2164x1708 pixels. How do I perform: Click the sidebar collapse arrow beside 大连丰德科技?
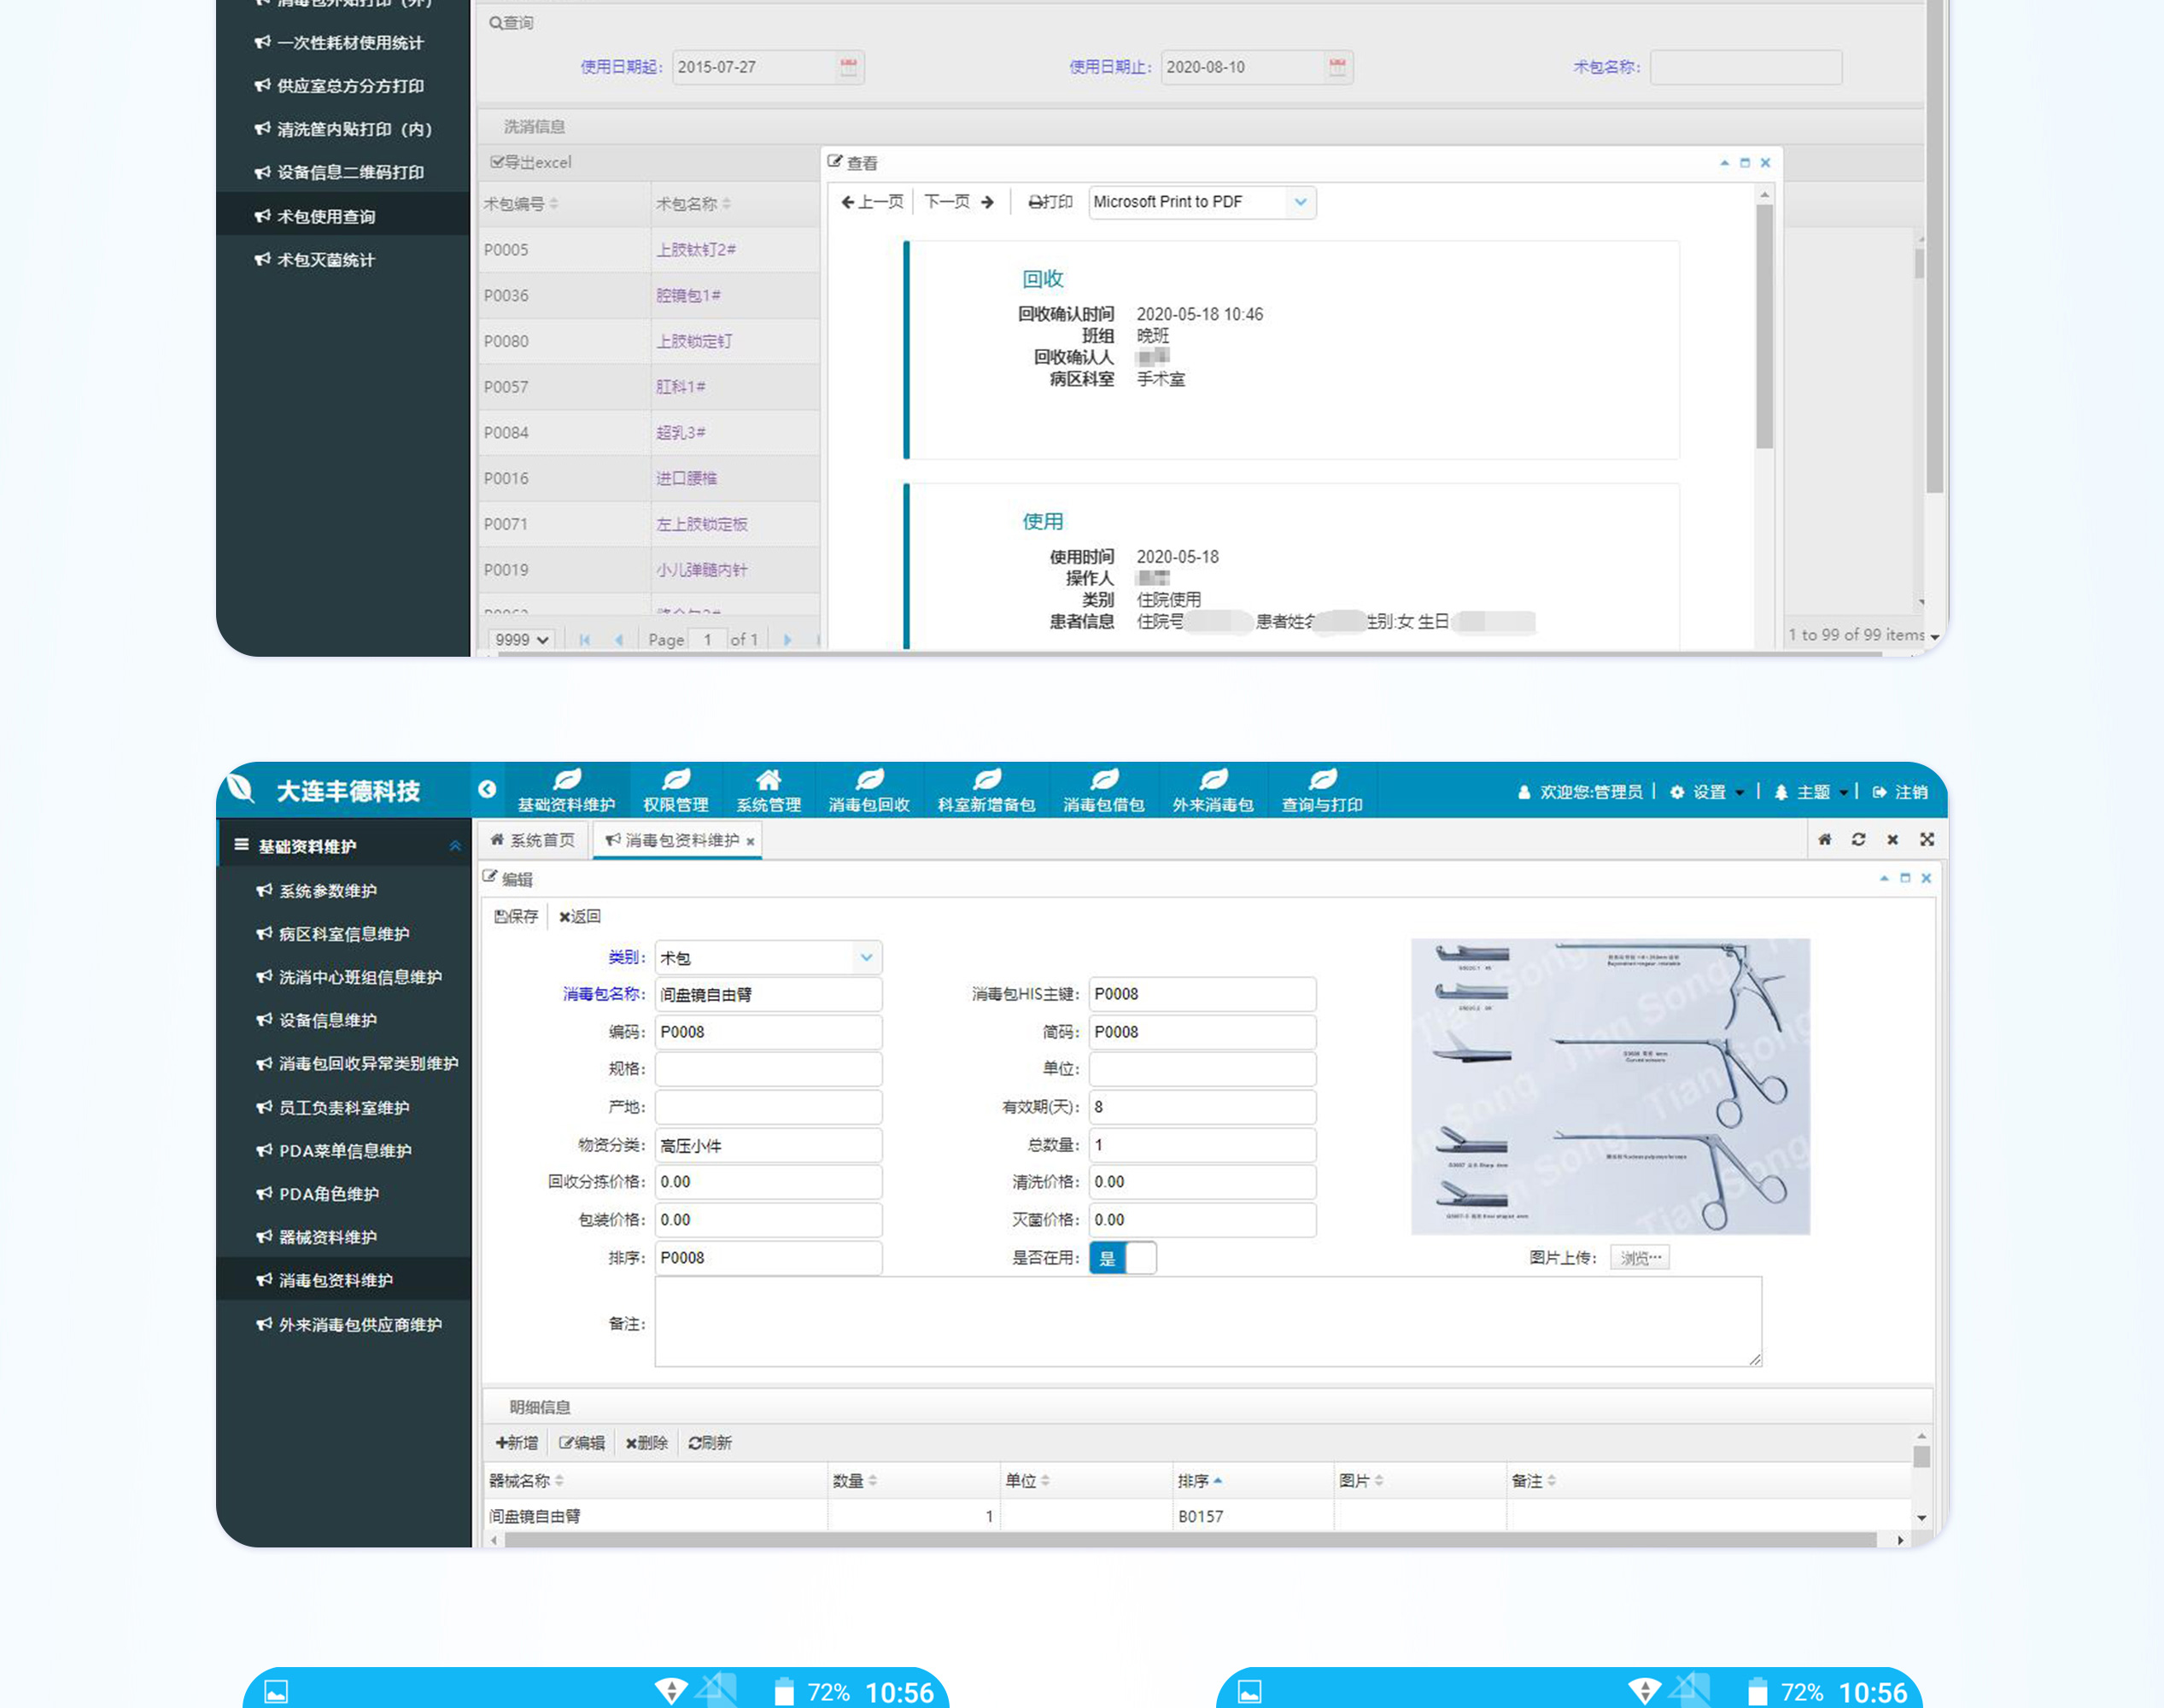pyautogui.click(x=487, y=789)
